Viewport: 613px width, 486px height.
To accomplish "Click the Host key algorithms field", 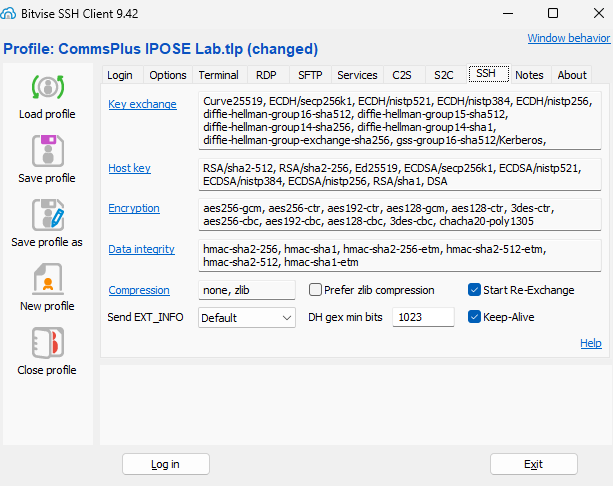I will (400, 174).
